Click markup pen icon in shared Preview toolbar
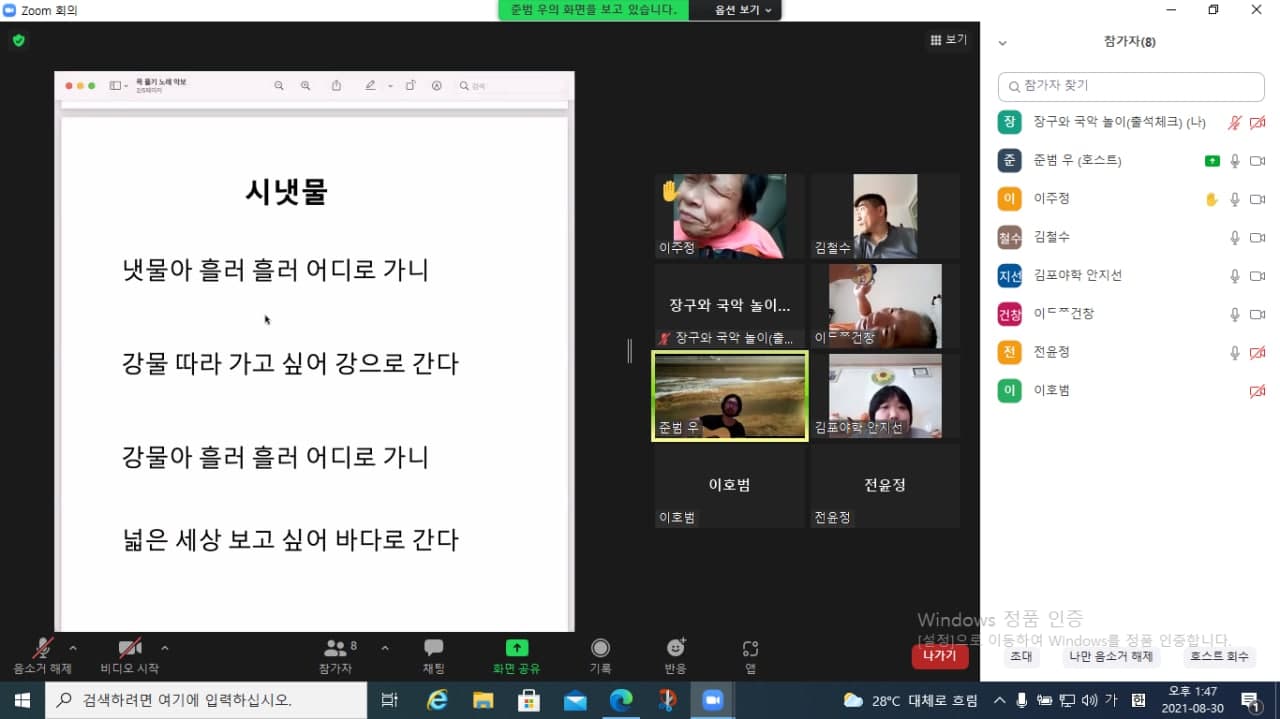1280x719 pixels. 370,86
